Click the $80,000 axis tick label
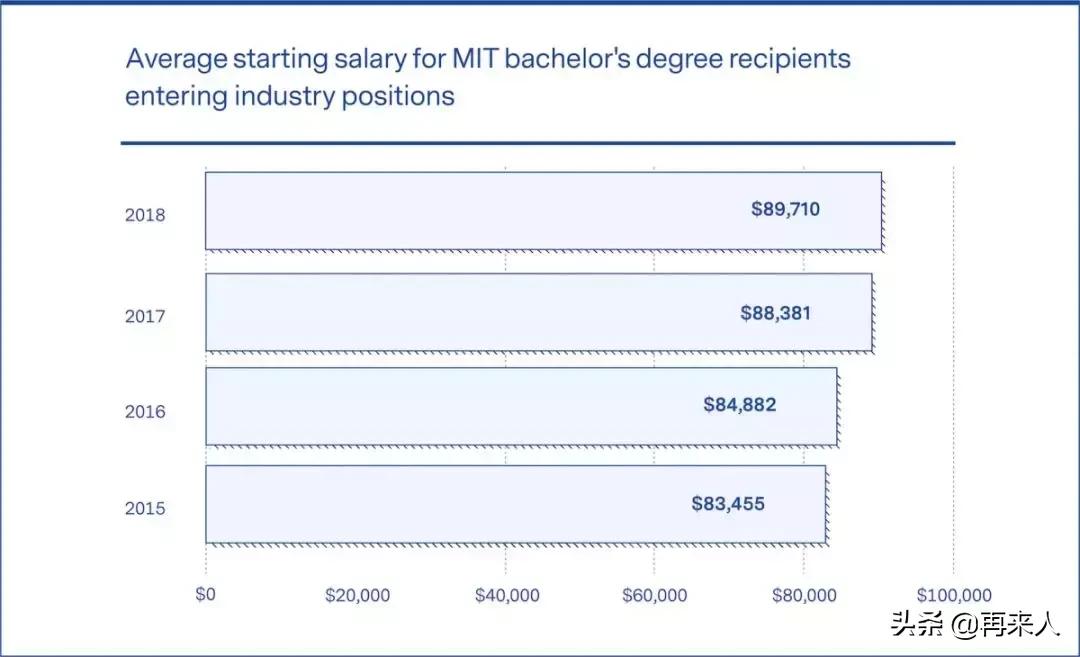The image size is (1080, 657). [803, 596]
